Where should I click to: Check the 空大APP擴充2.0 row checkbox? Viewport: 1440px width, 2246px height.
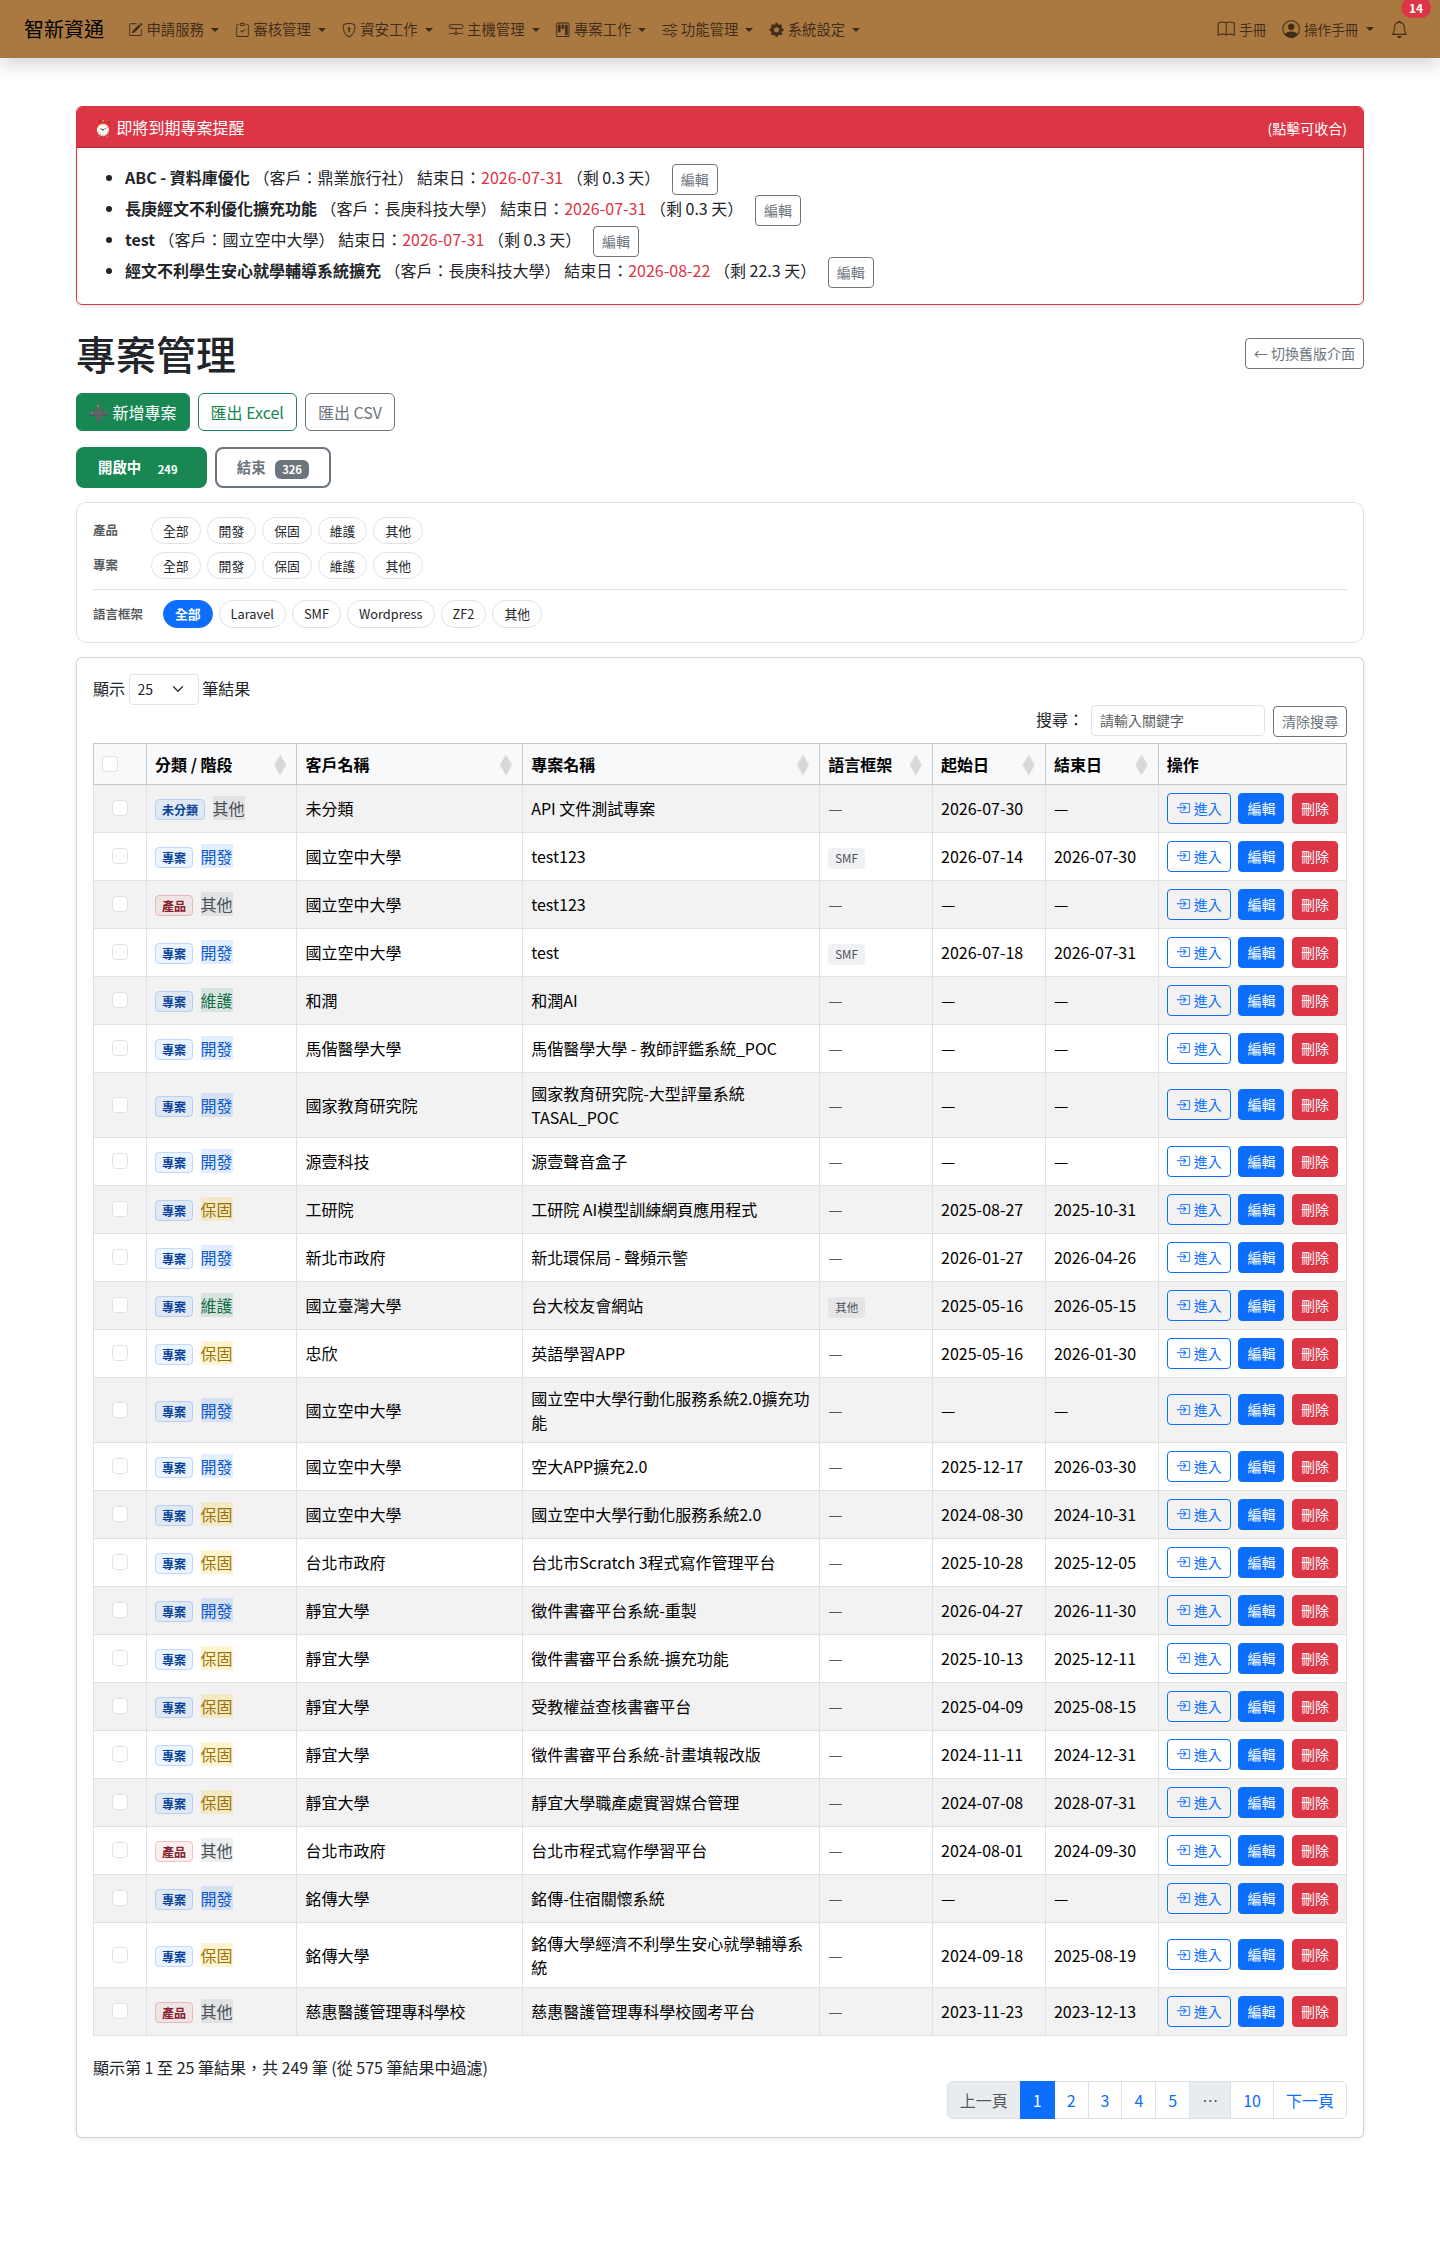[120, 1466]
